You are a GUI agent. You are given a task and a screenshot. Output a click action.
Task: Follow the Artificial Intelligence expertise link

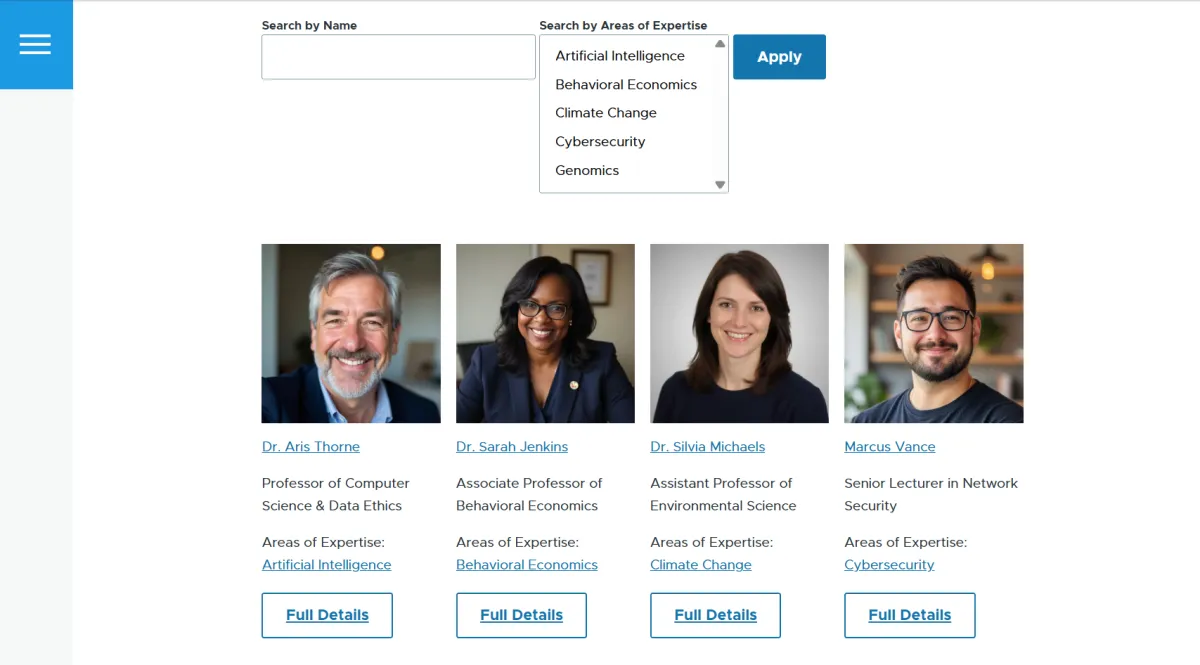[326, 565]
